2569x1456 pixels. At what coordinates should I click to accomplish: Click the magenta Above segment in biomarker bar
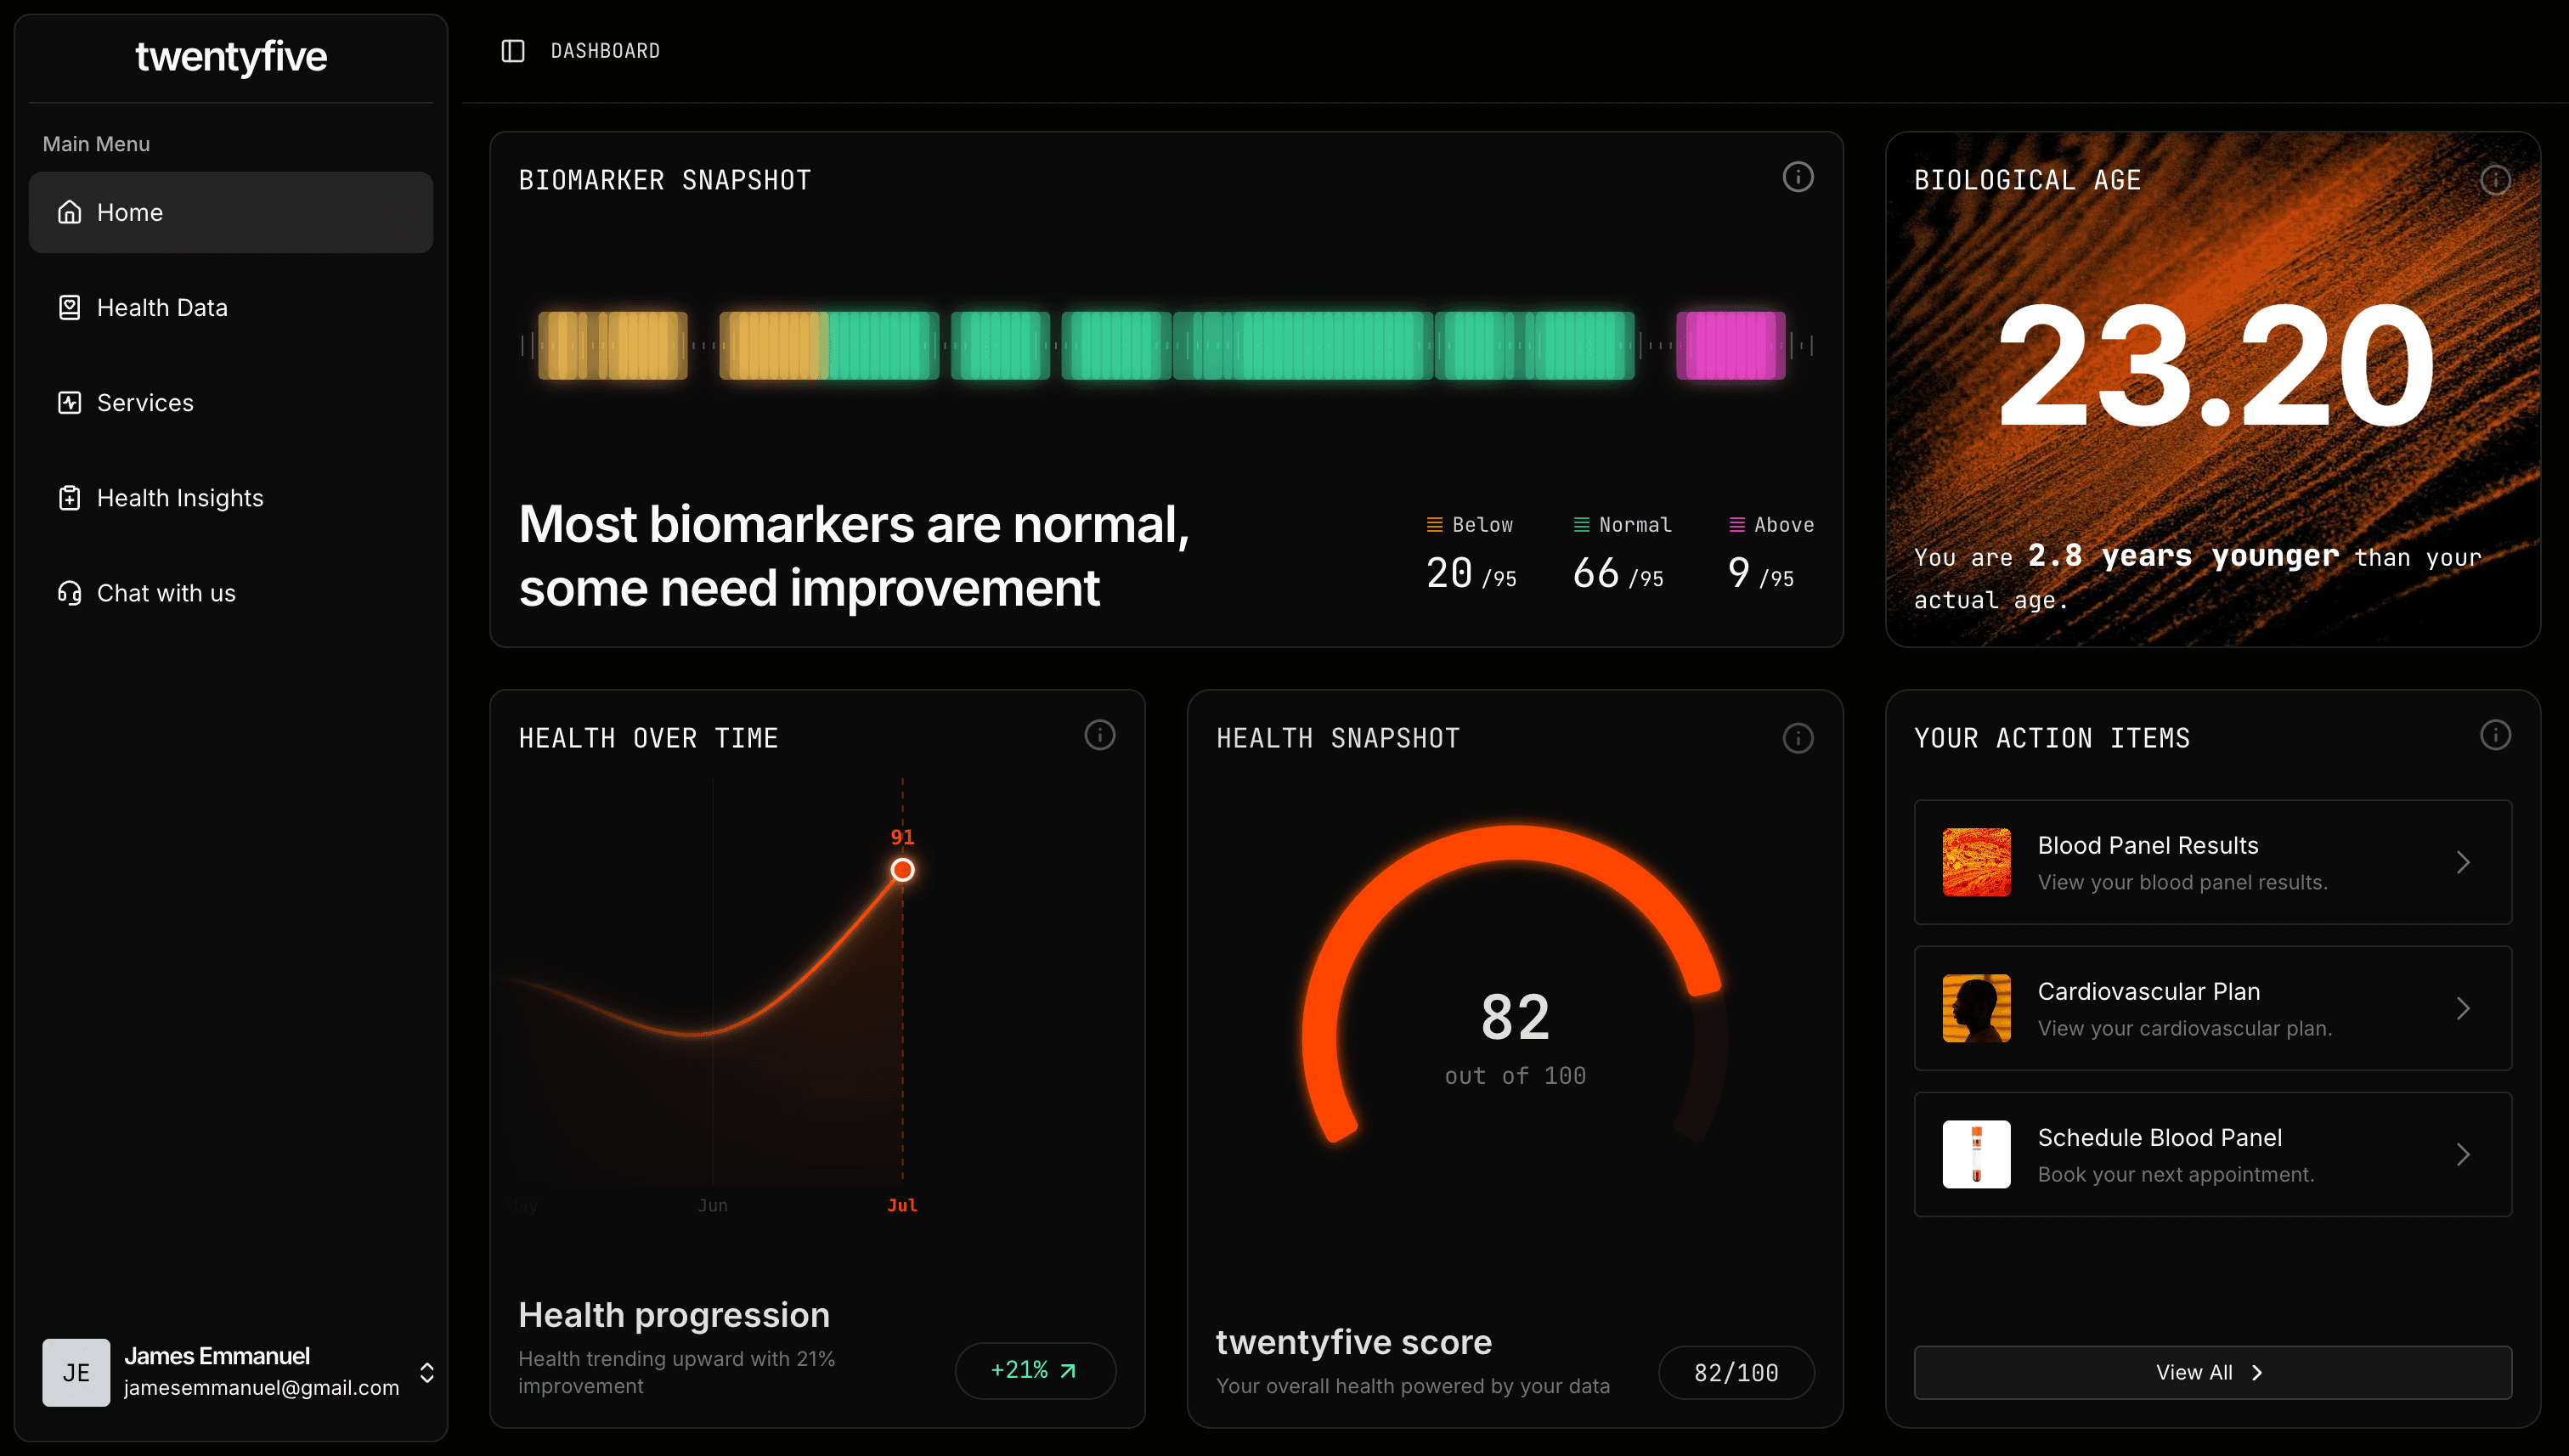click(1730, 345)
